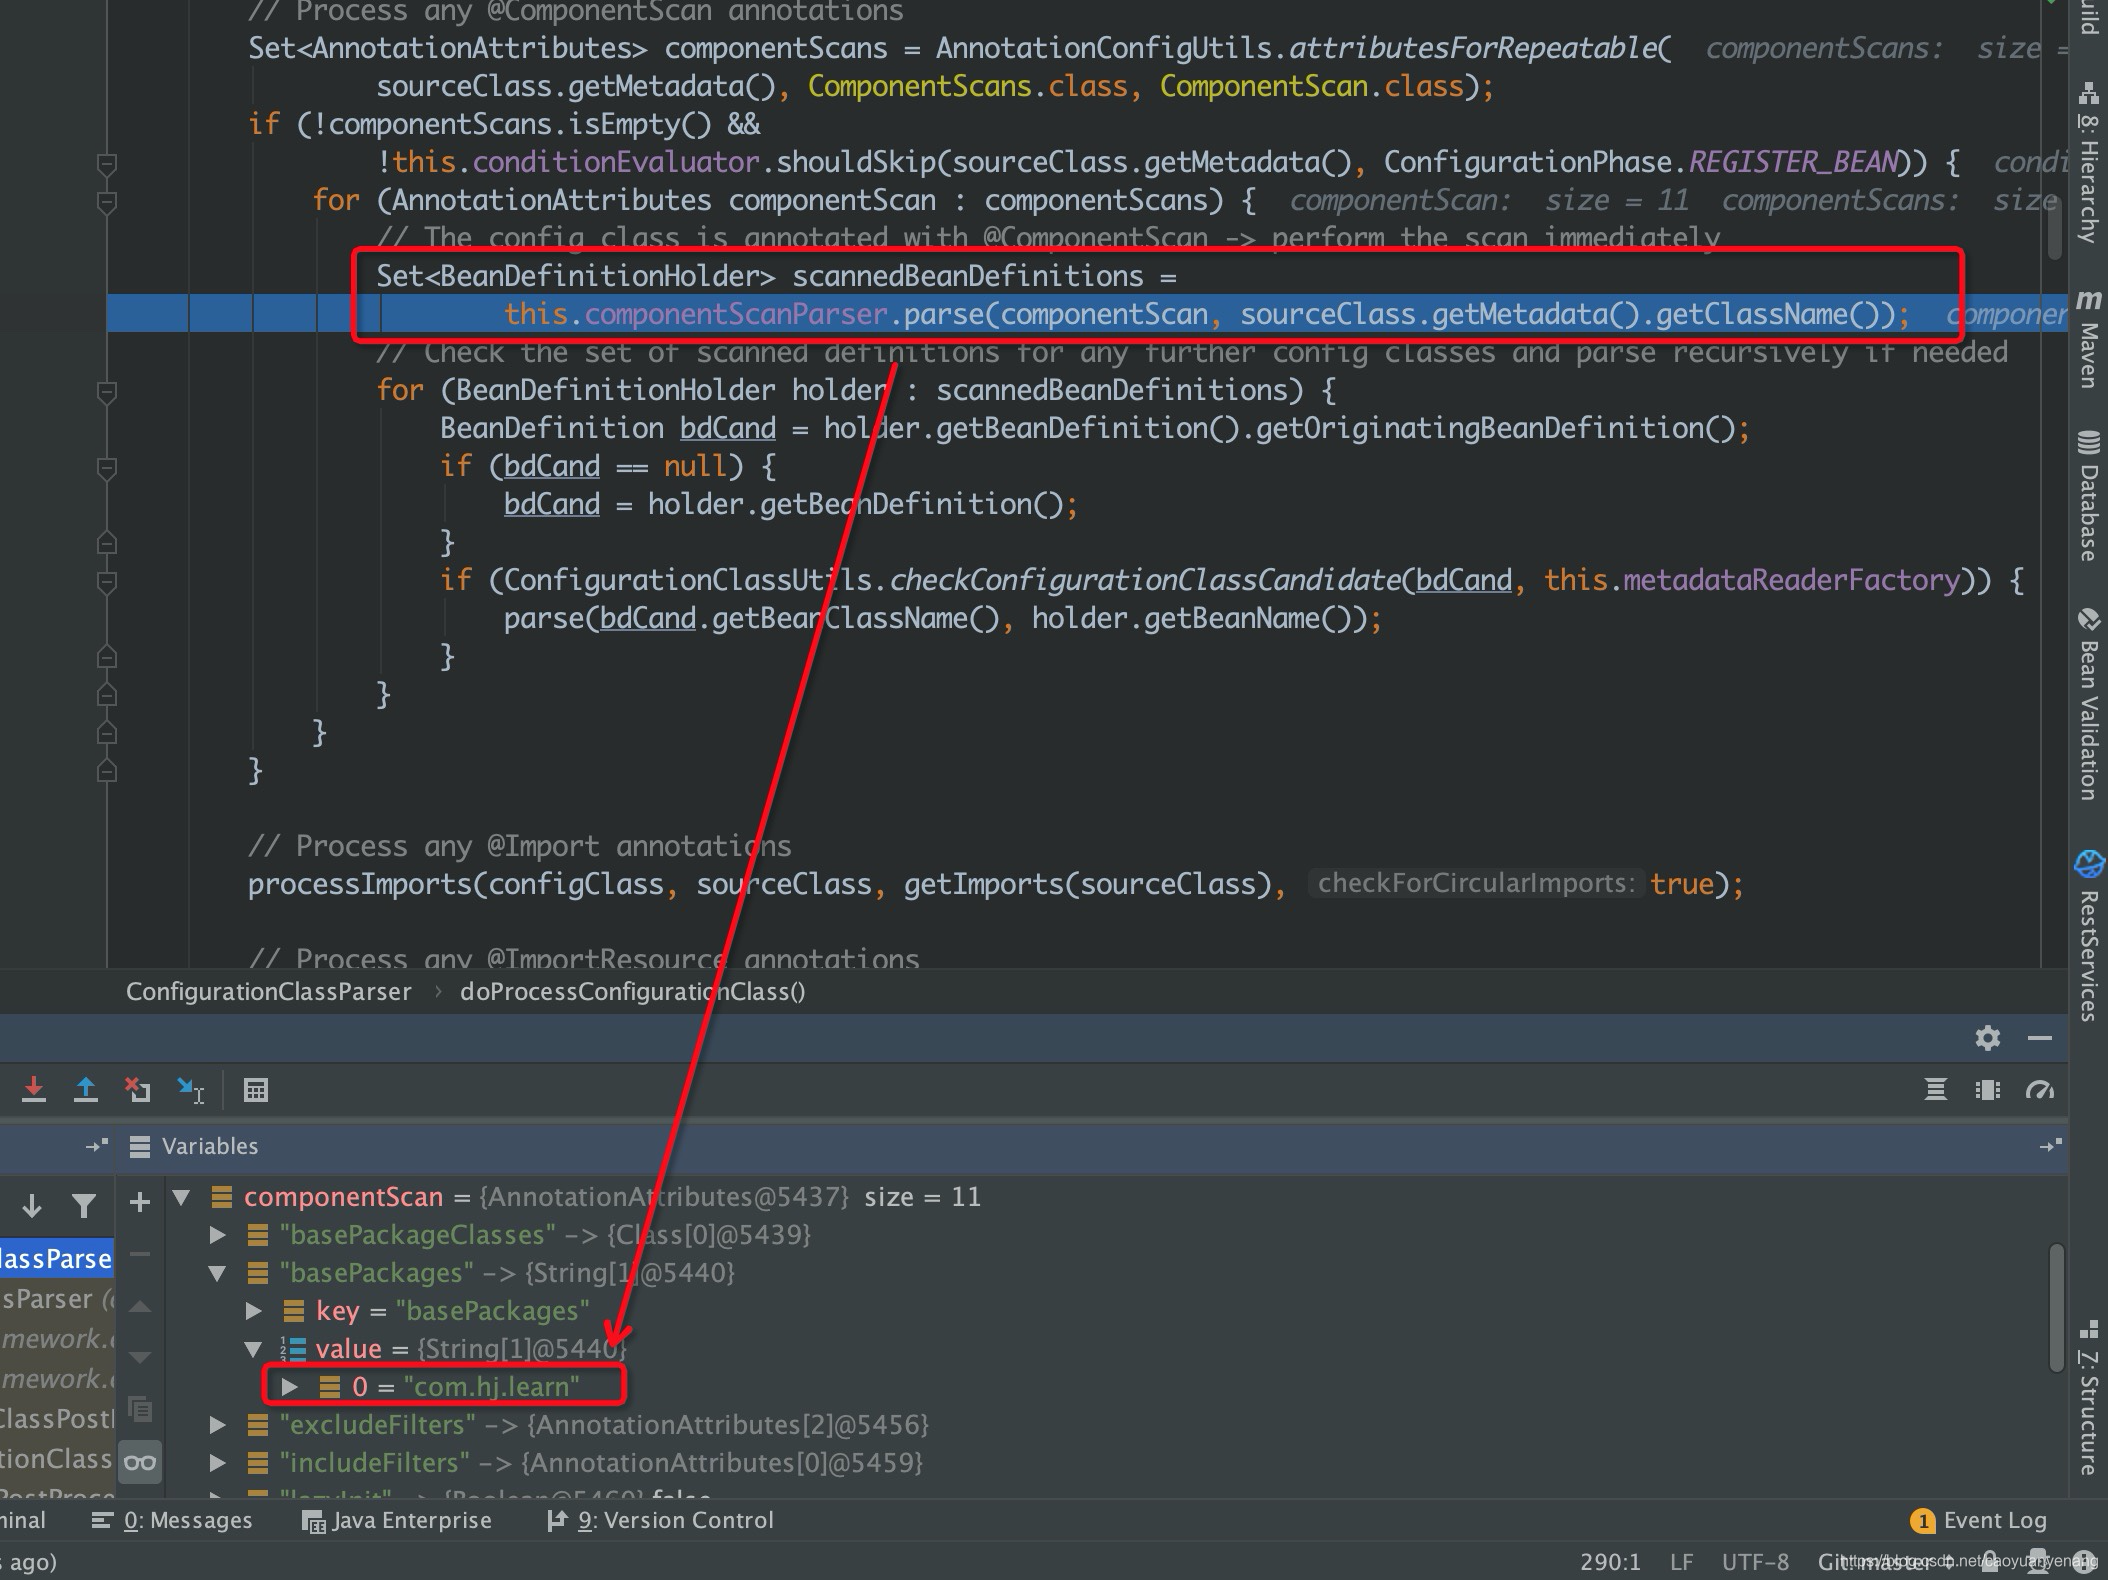Collapse the componentScan variable node
Image resolution: width=2108 pixels, height=1580 pixels.
pyautogui.click(x=181, y=1197)
